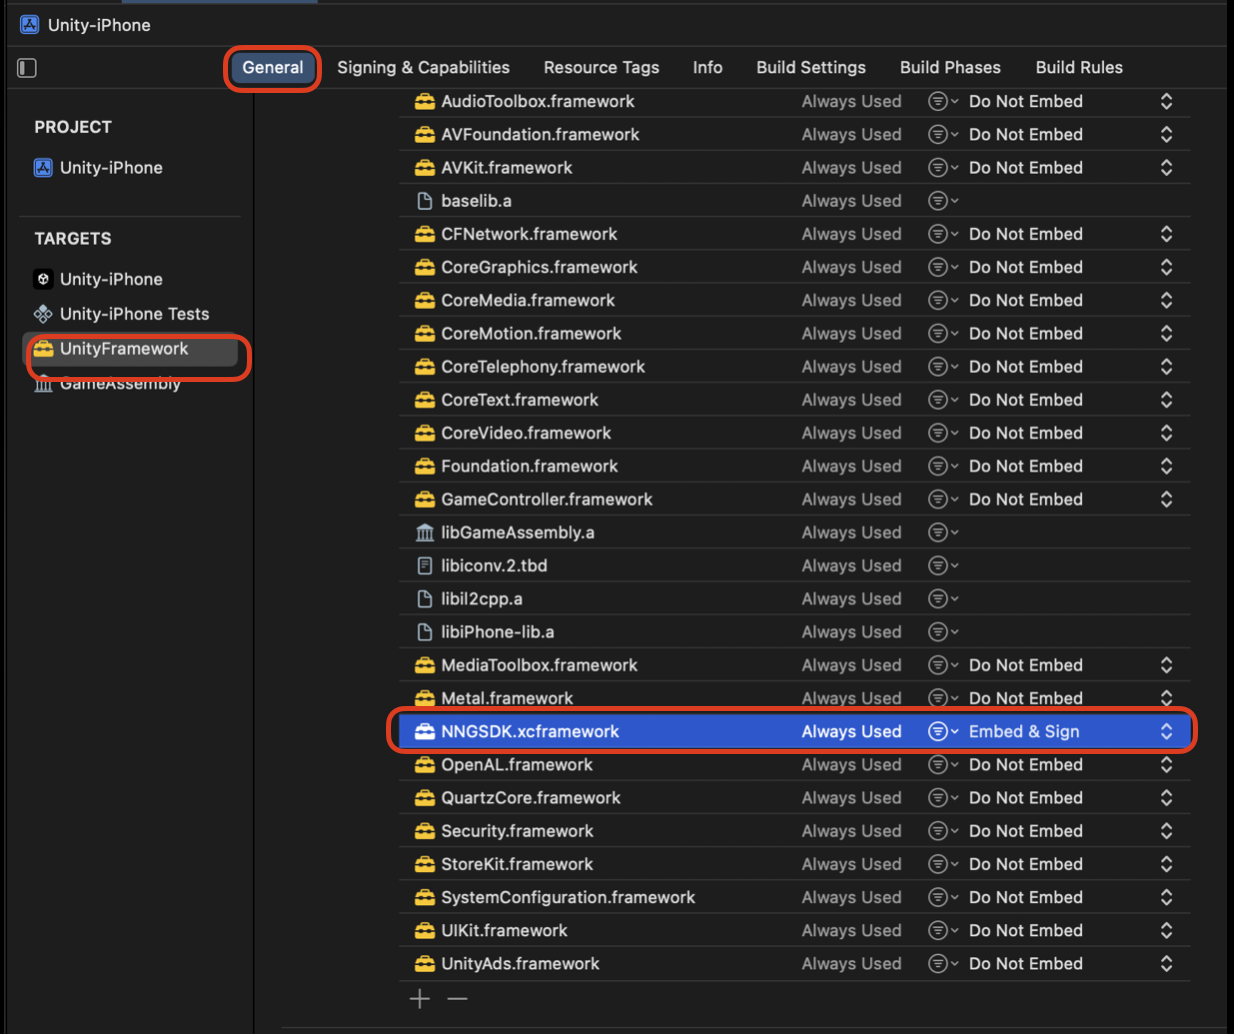Click the Unity-iPhone Tests target icon

tap(43, 314)
